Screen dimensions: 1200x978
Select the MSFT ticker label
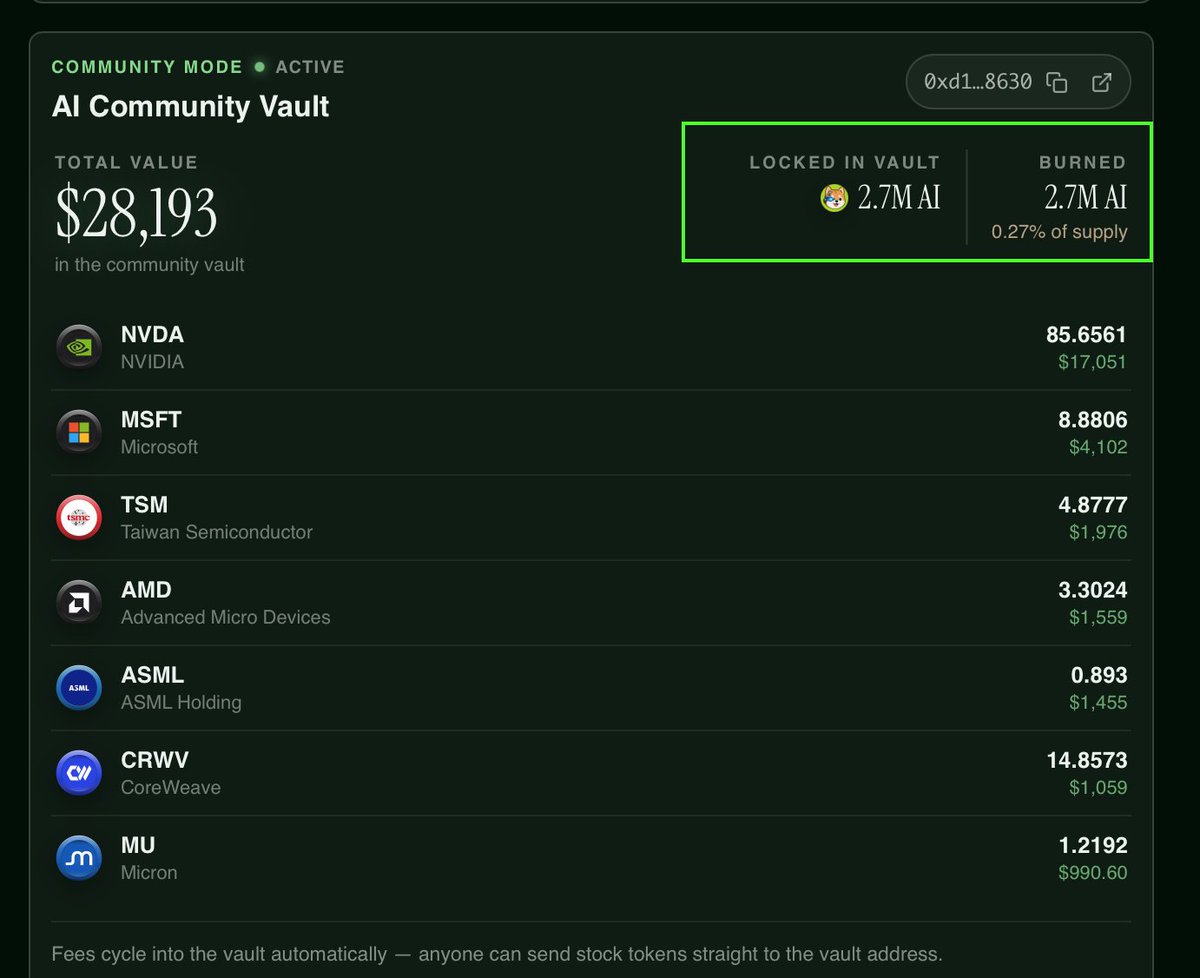point(151,420)
